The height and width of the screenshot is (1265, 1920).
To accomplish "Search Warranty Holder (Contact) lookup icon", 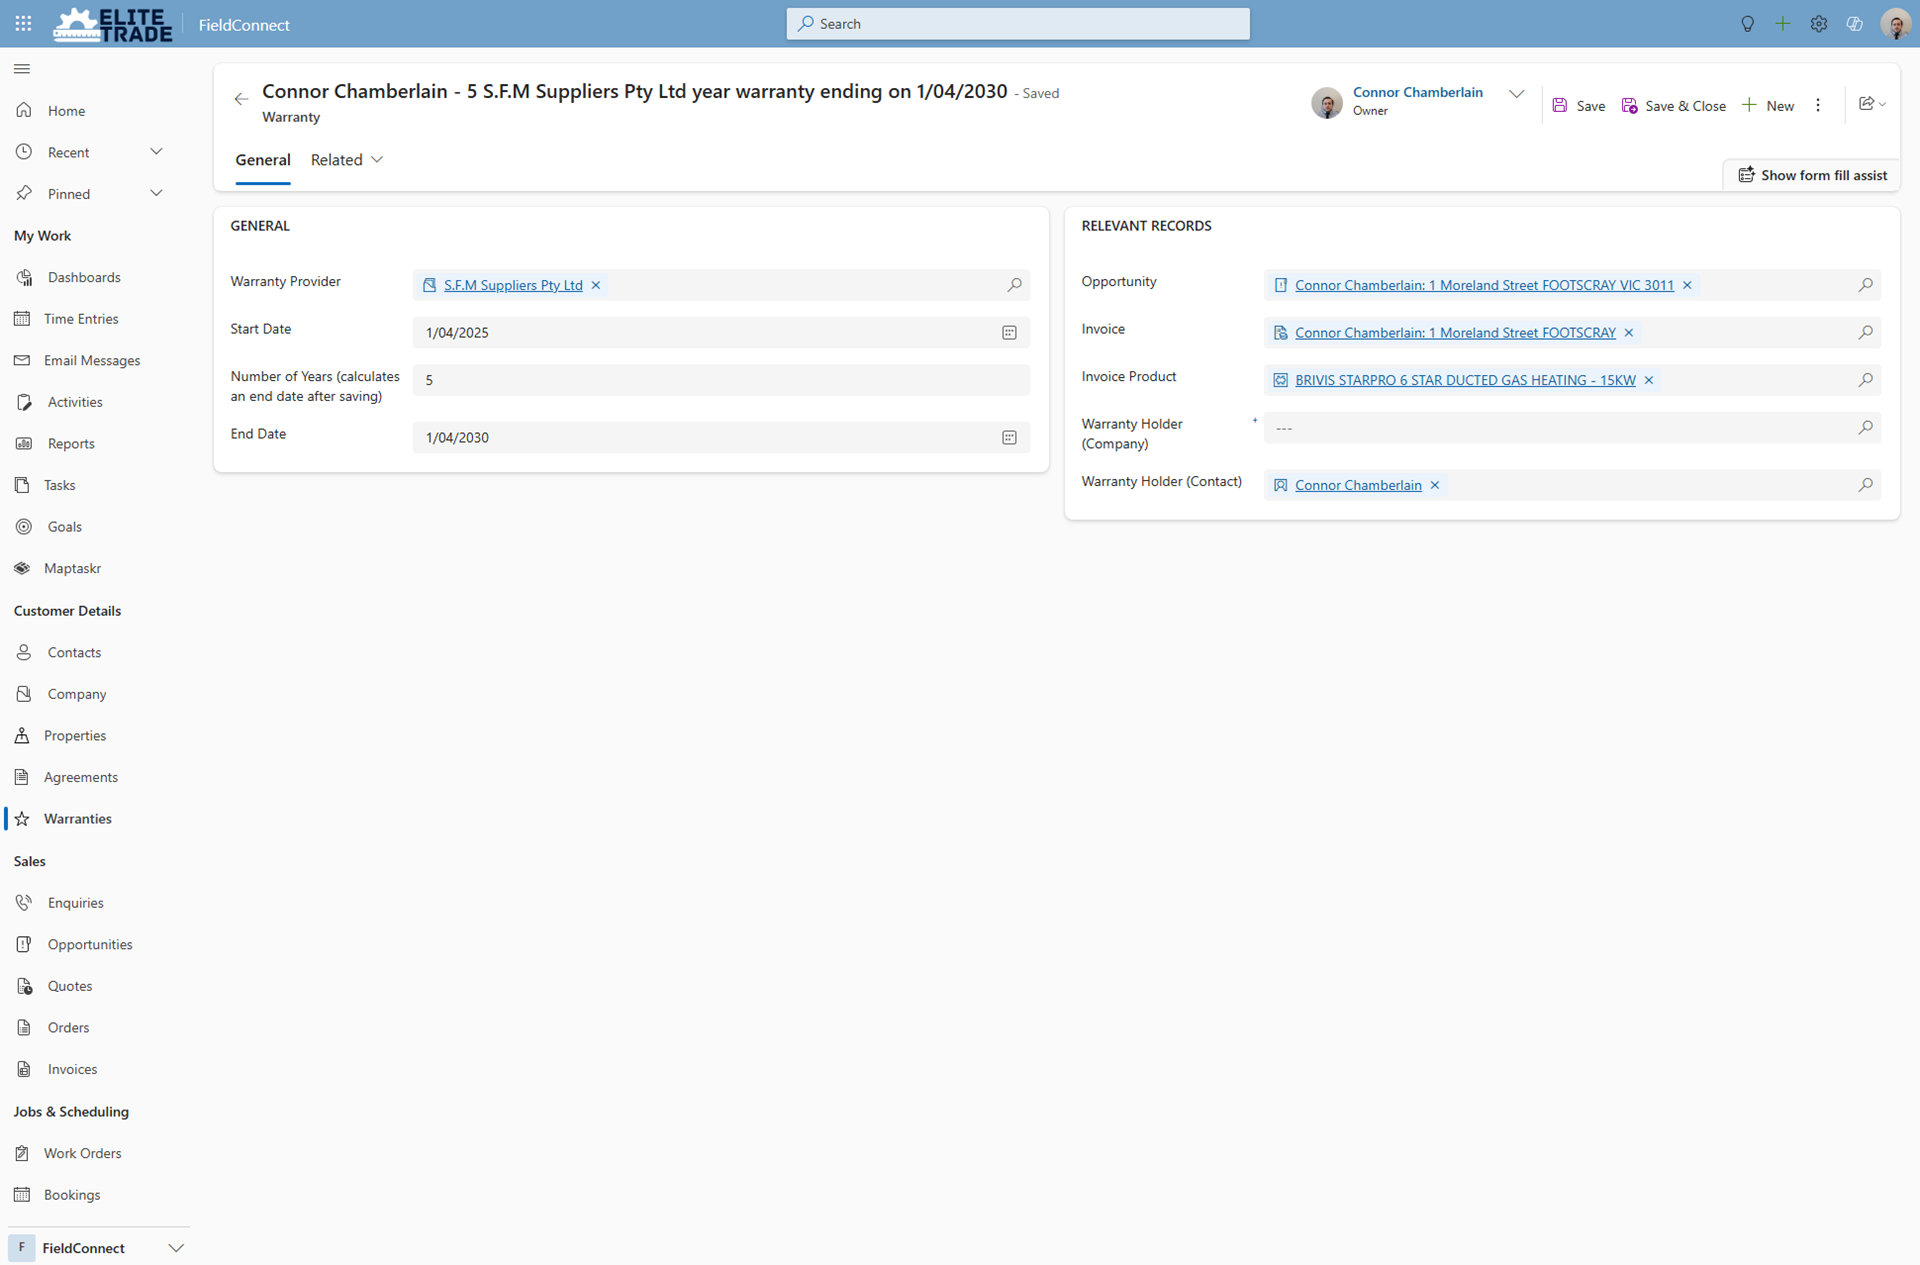I will click(x=1865, y=485).
